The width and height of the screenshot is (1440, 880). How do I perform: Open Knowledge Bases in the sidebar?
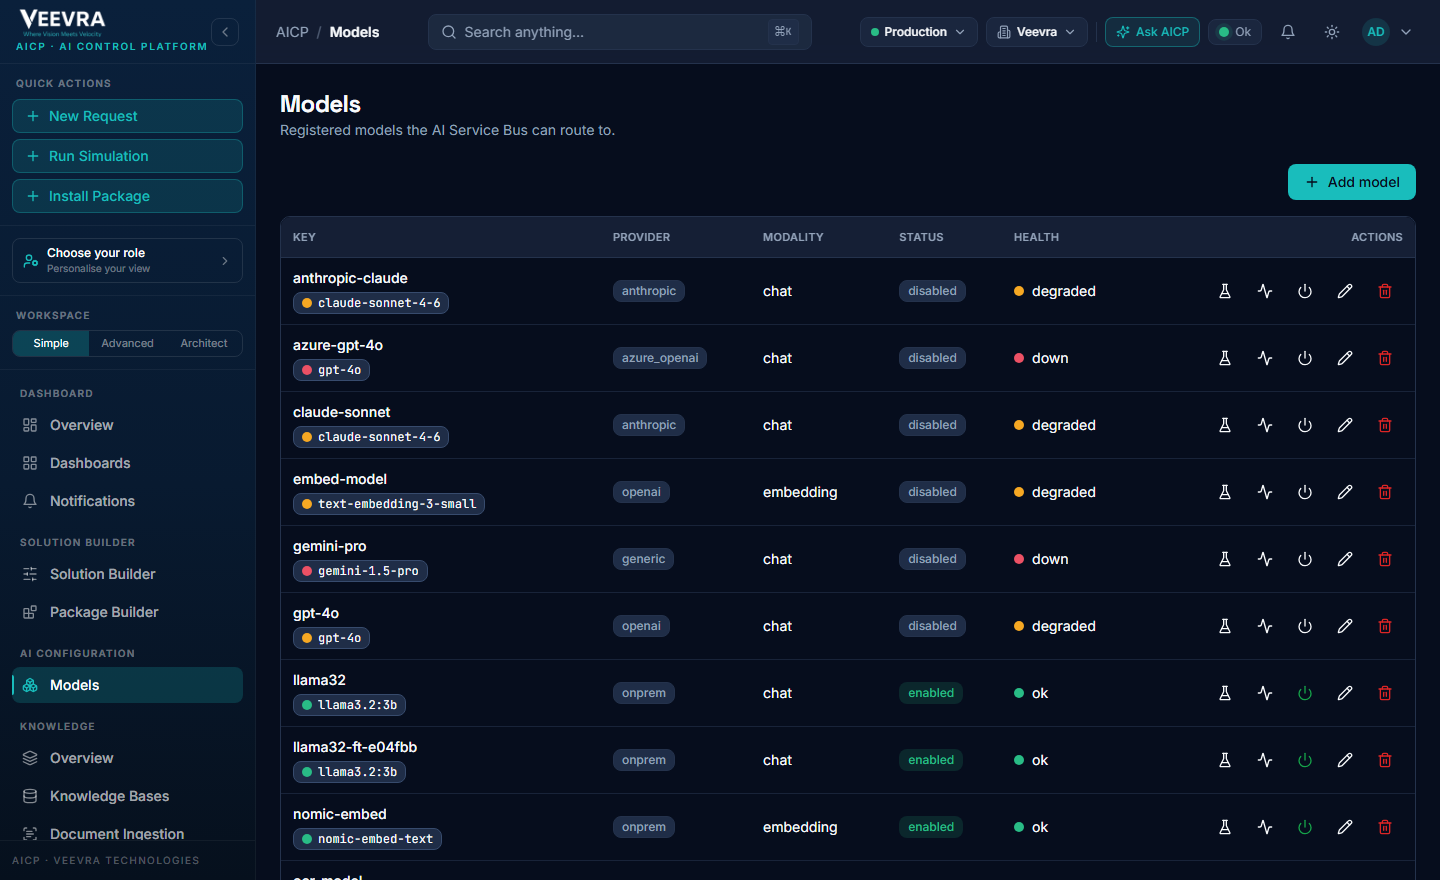click(x=127, y=796)
